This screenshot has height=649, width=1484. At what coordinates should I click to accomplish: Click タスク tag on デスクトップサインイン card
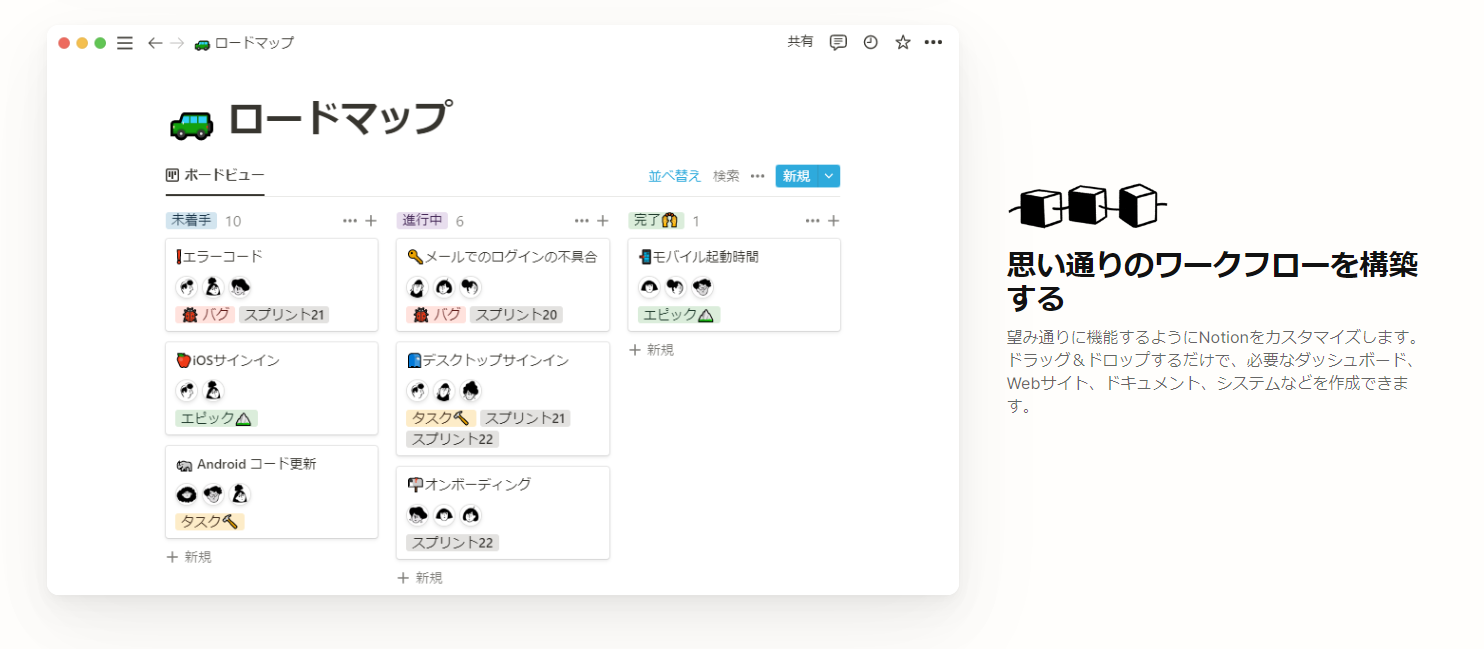(441, 418)
